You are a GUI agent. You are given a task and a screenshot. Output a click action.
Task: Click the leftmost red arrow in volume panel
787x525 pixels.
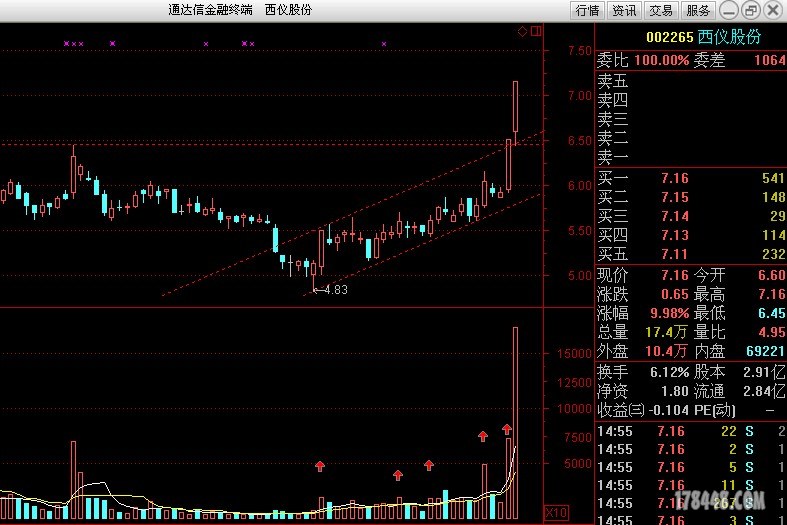320,465
